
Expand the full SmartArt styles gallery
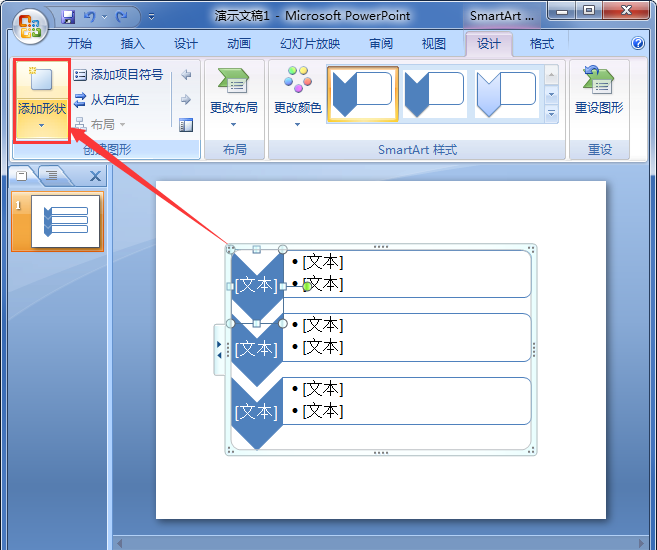coord(551,114)
